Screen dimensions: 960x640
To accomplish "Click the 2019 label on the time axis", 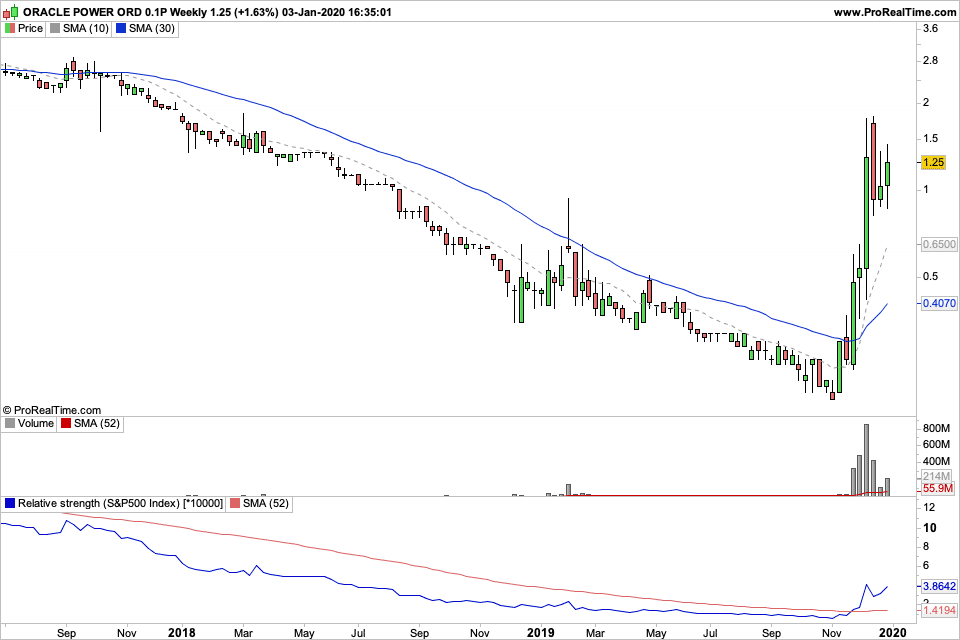I will [x=541, y=633].
